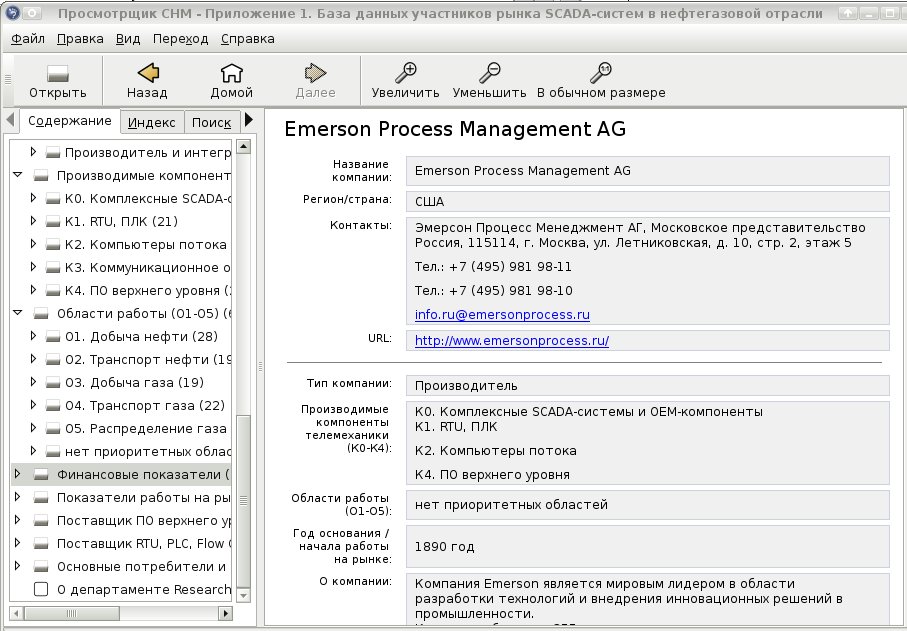Click the tree scrollbar up arrow
Screen dimensions: 907x631
point(244,147)
